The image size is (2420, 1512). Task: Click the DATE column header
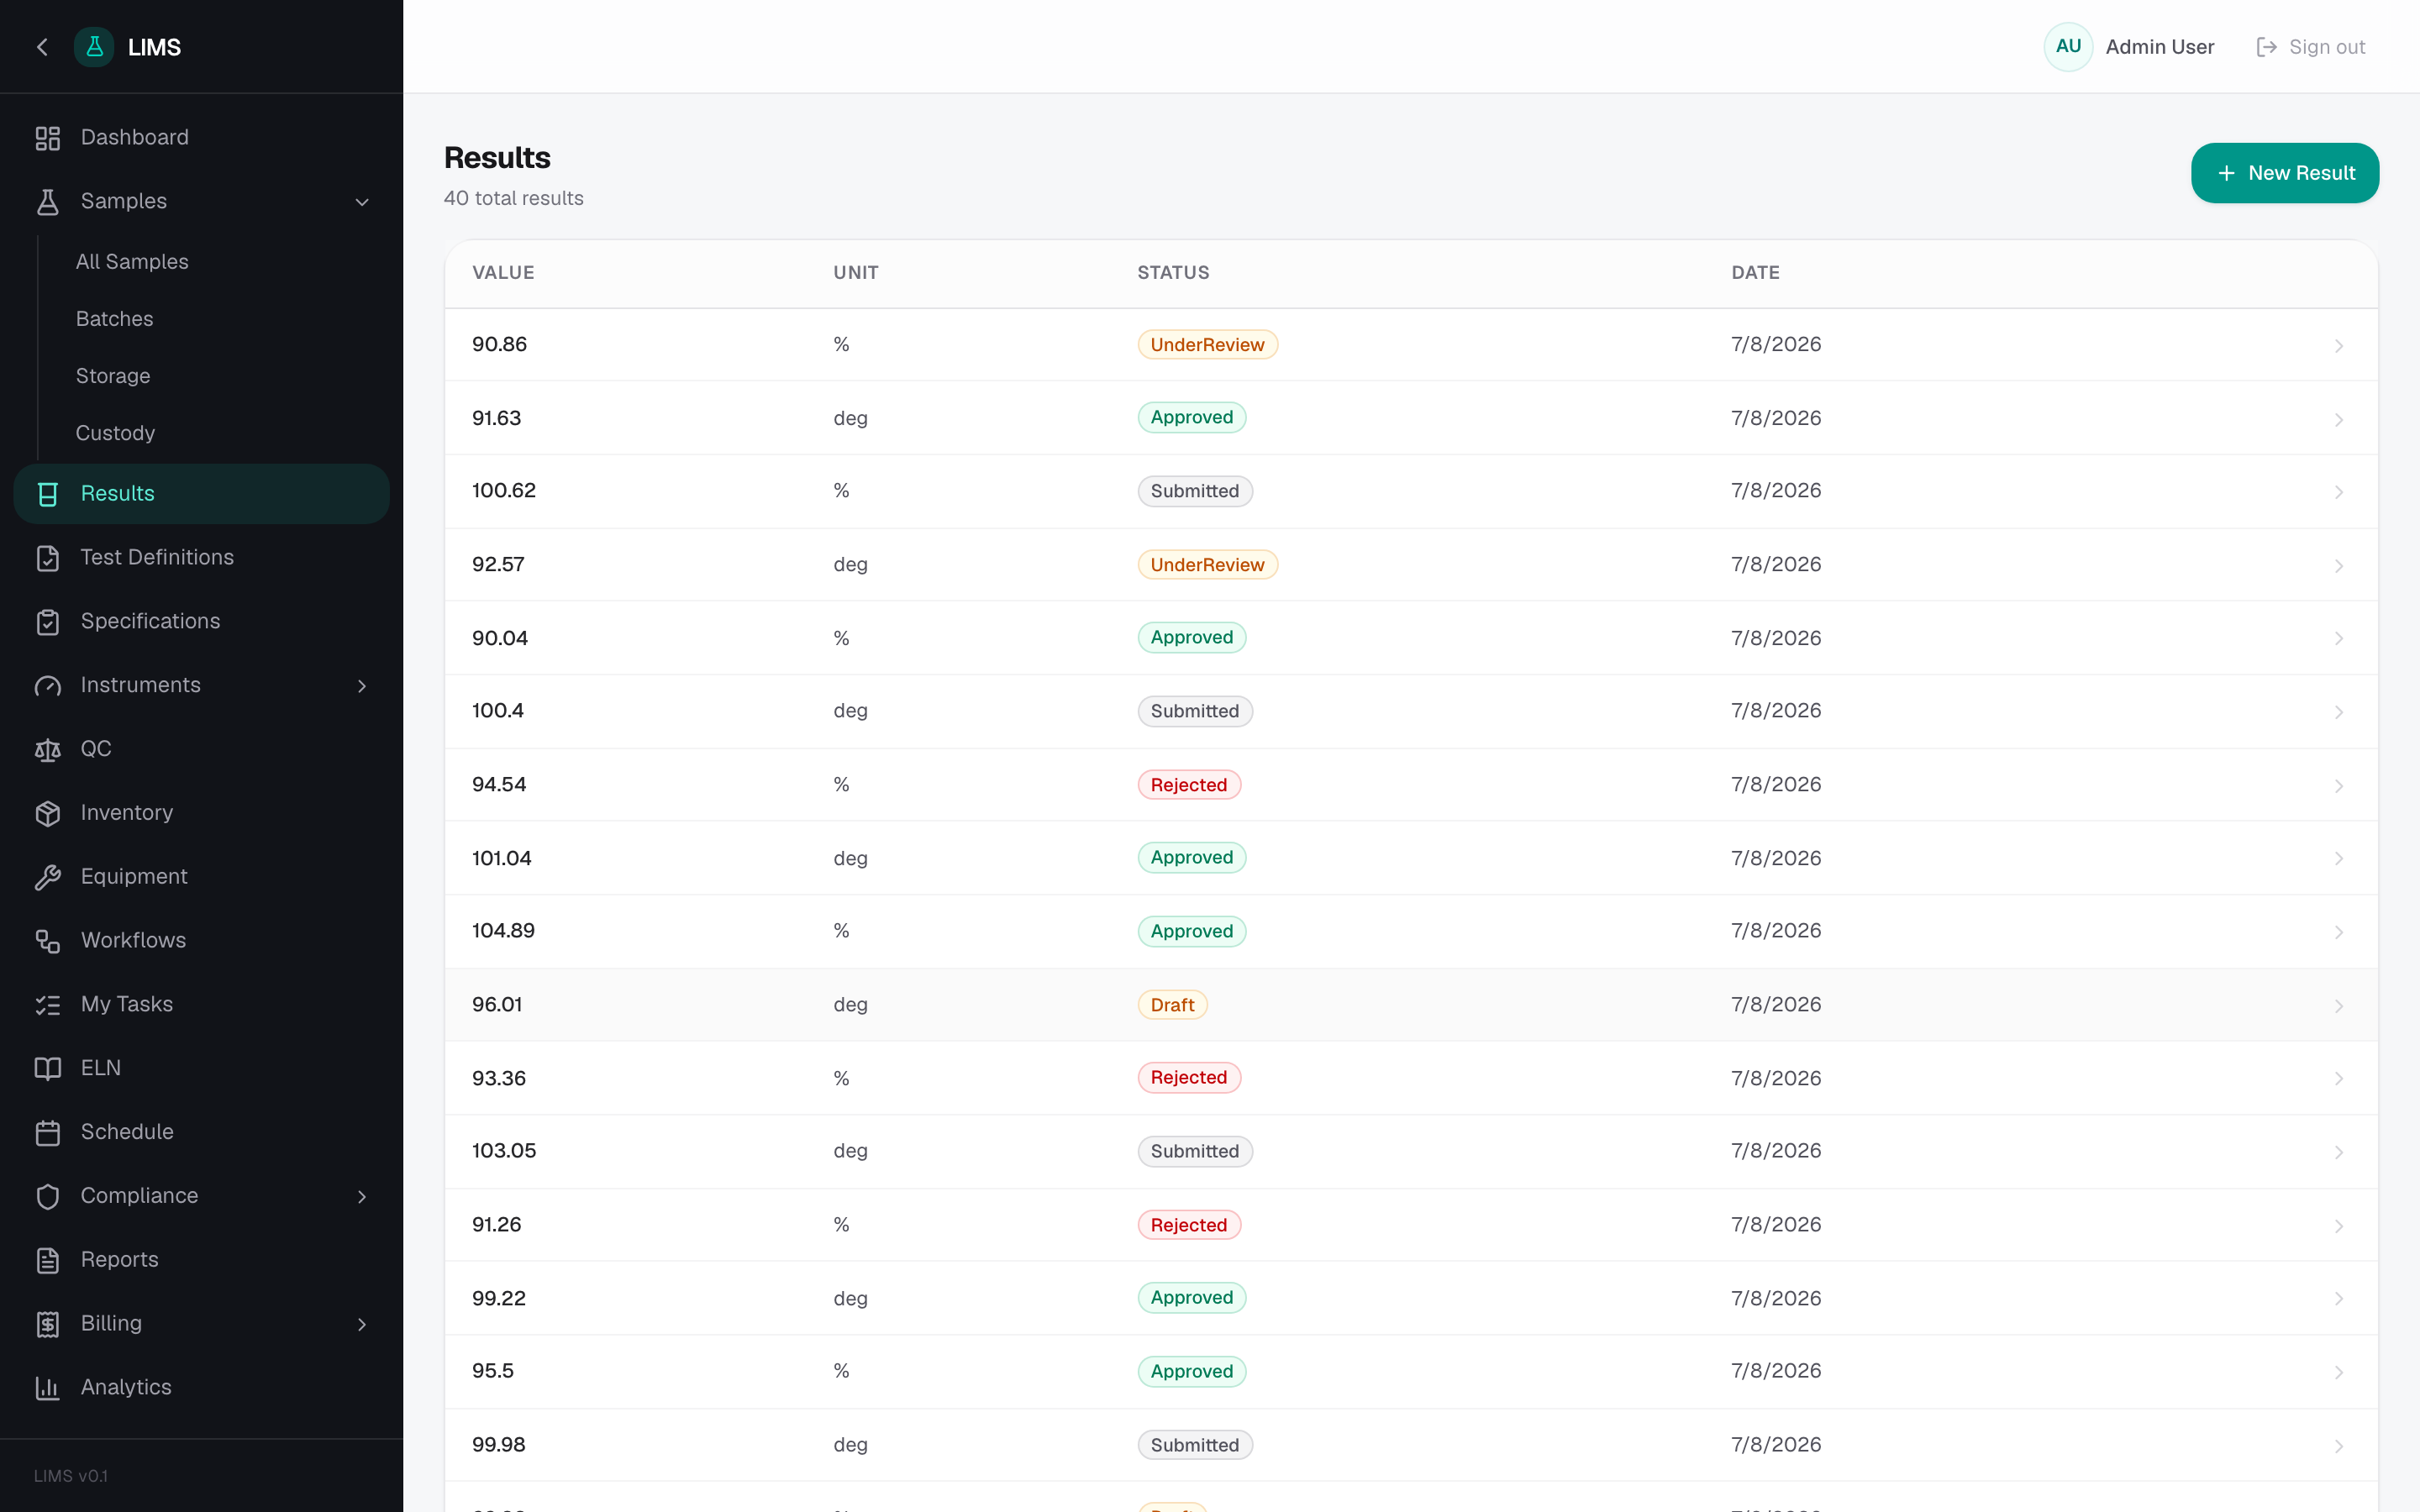pyautogui.click(x=1755, y=273)
